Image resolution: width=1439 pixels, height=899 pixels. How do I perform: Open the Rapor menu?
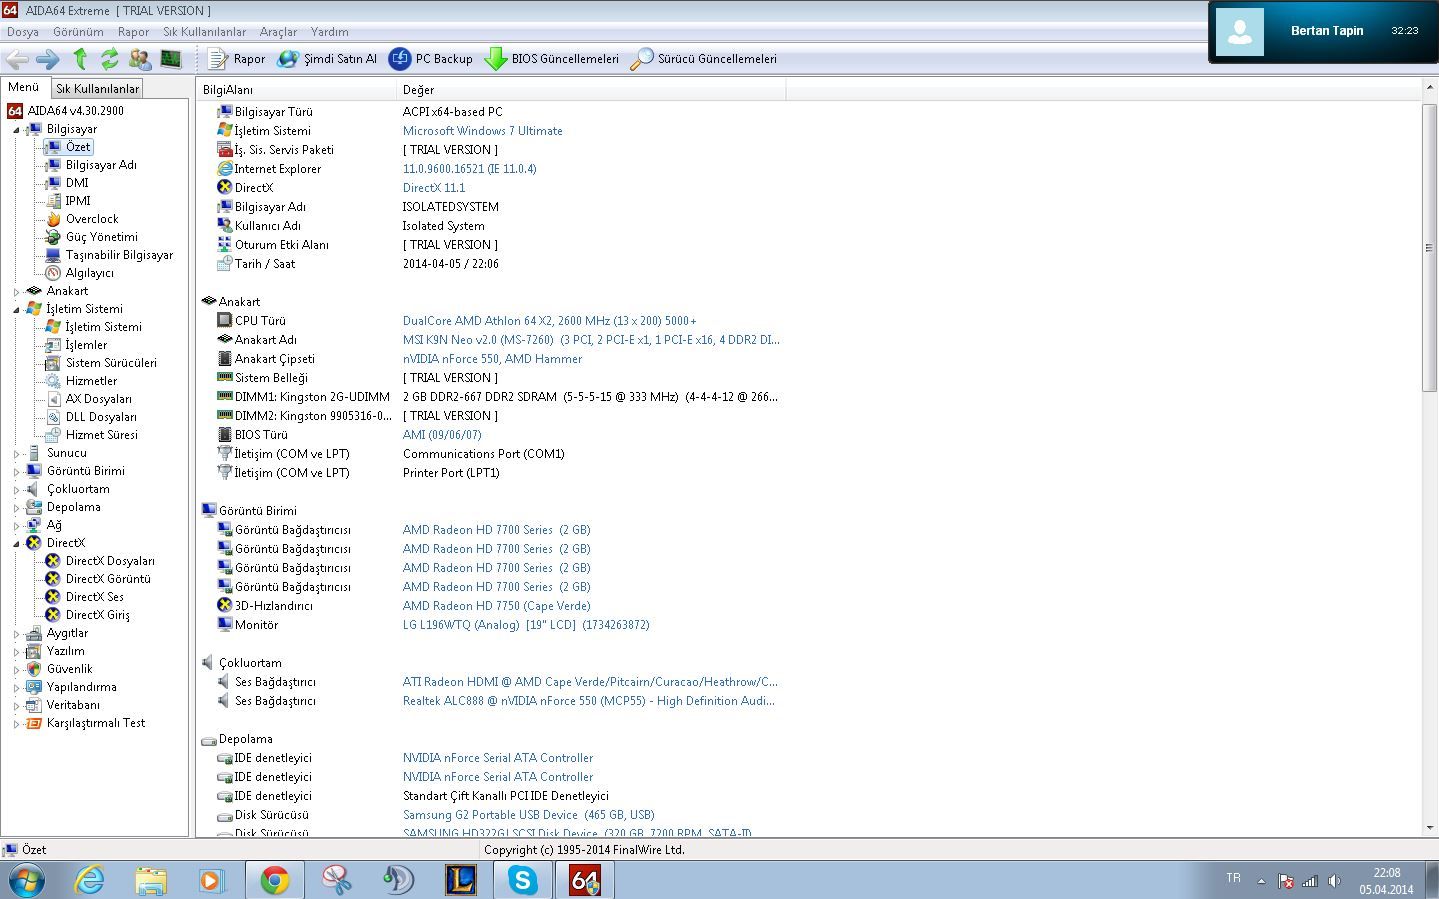click(x=133, y=32)
